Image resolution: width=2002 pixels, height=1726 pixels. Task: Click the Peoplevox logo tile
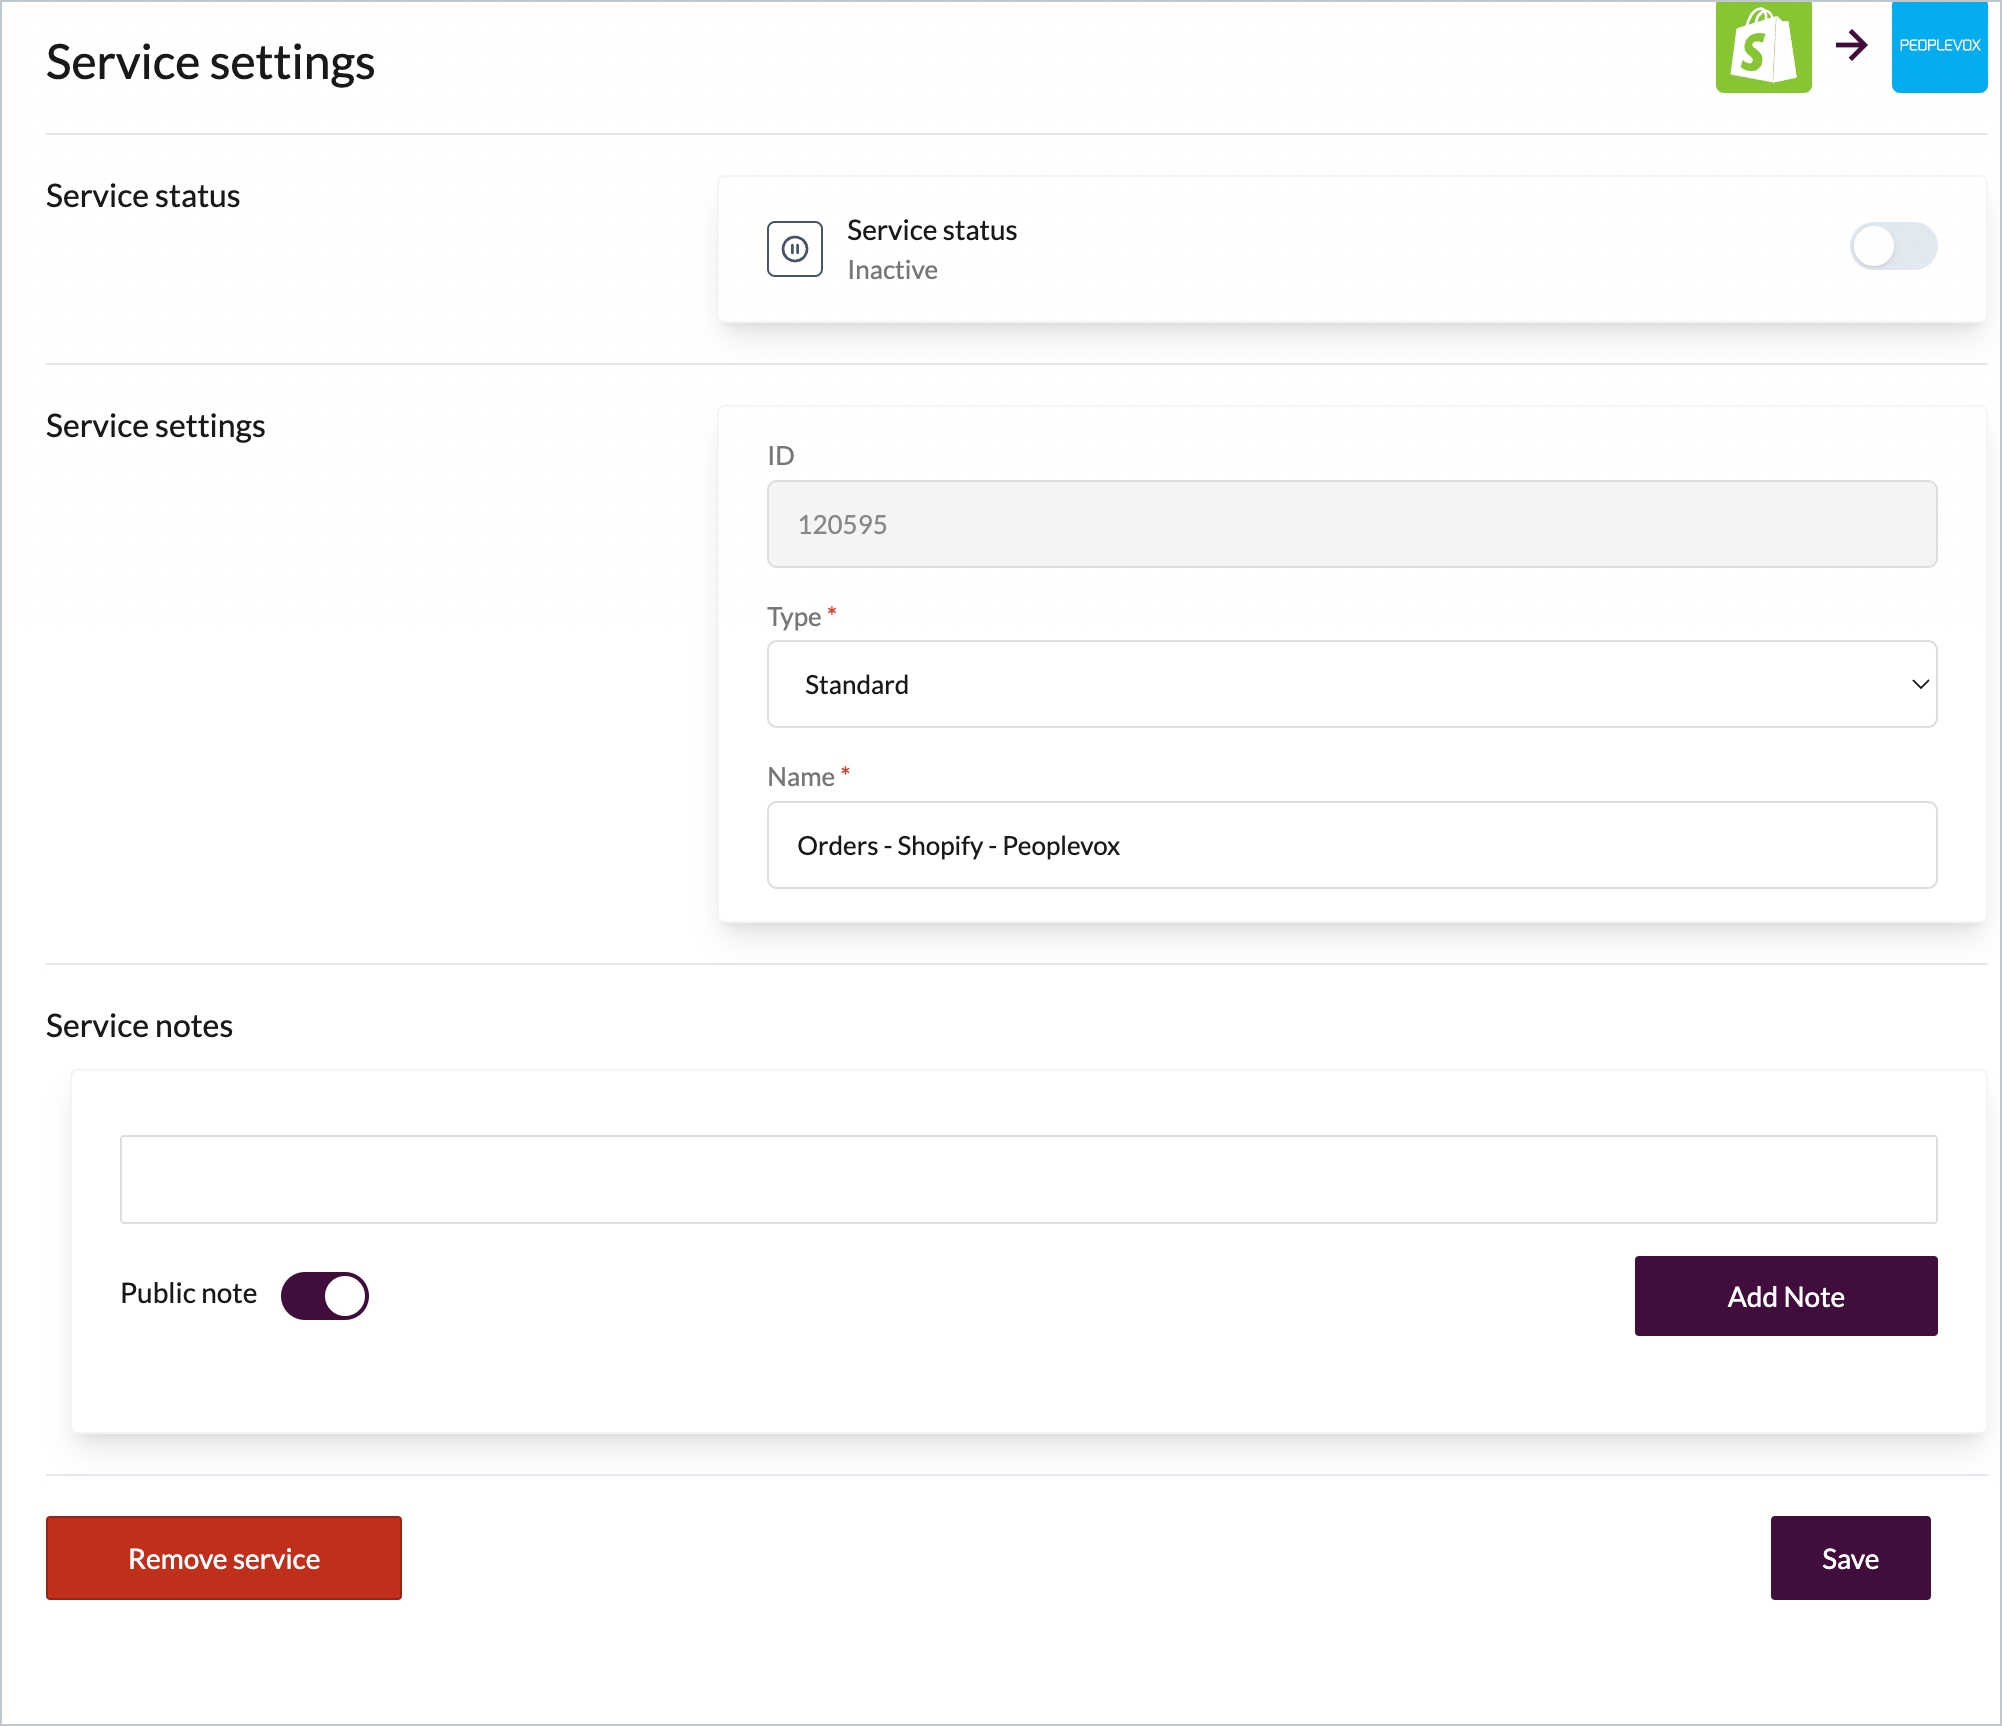1938,47
